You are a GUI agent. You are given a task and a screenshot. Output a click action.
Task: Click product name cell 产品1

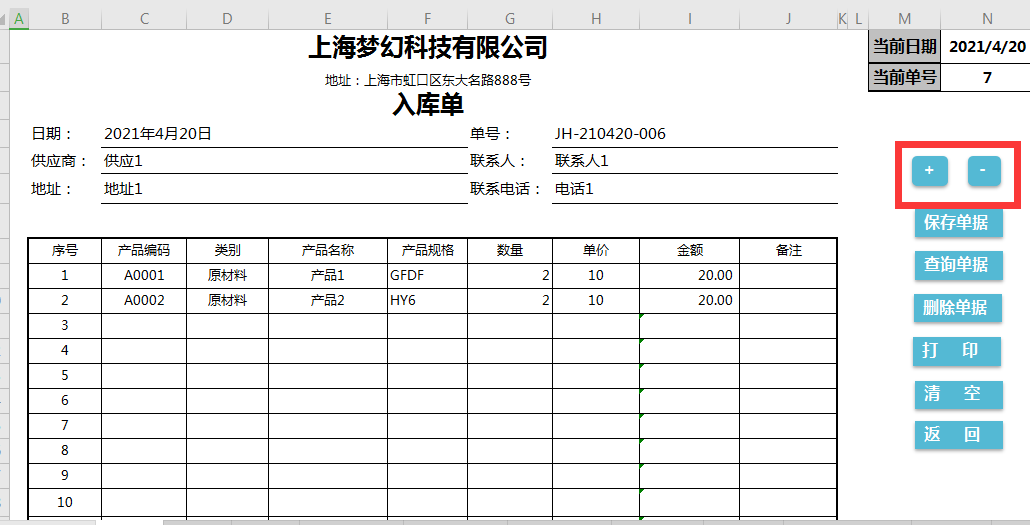pyautogui.click(x=328, y=275)
